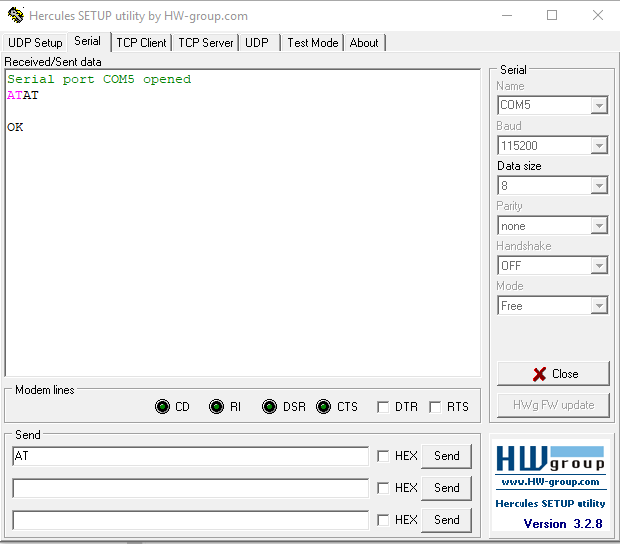Click the 'Hercules SETUP utility' blue label
The image size is (620, 544).
(550, 504)
